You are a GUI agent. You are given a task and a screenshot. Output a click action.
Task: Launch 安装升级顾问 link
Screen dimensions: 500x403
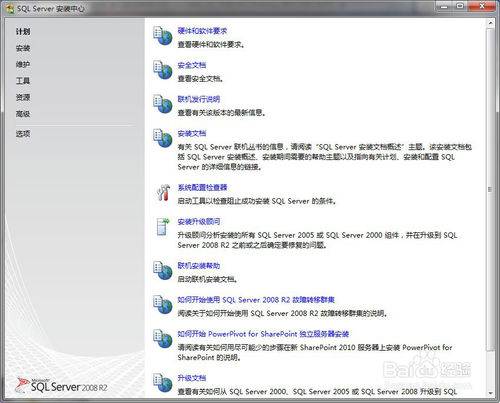coord(198,222)
